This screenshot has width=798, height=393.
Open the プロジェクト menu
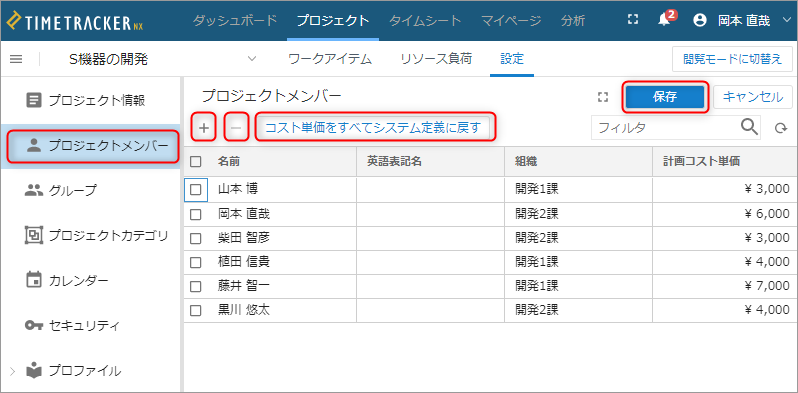333,20
